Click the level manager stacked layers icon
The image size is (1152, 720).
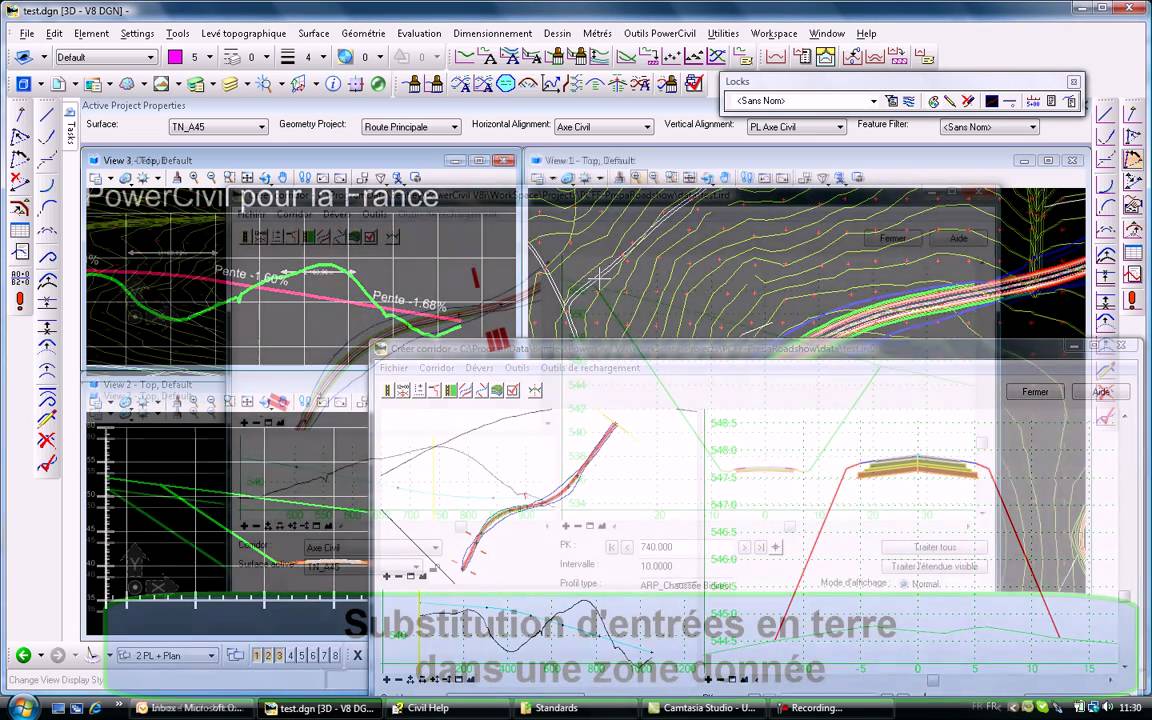(x=229, y=84)
